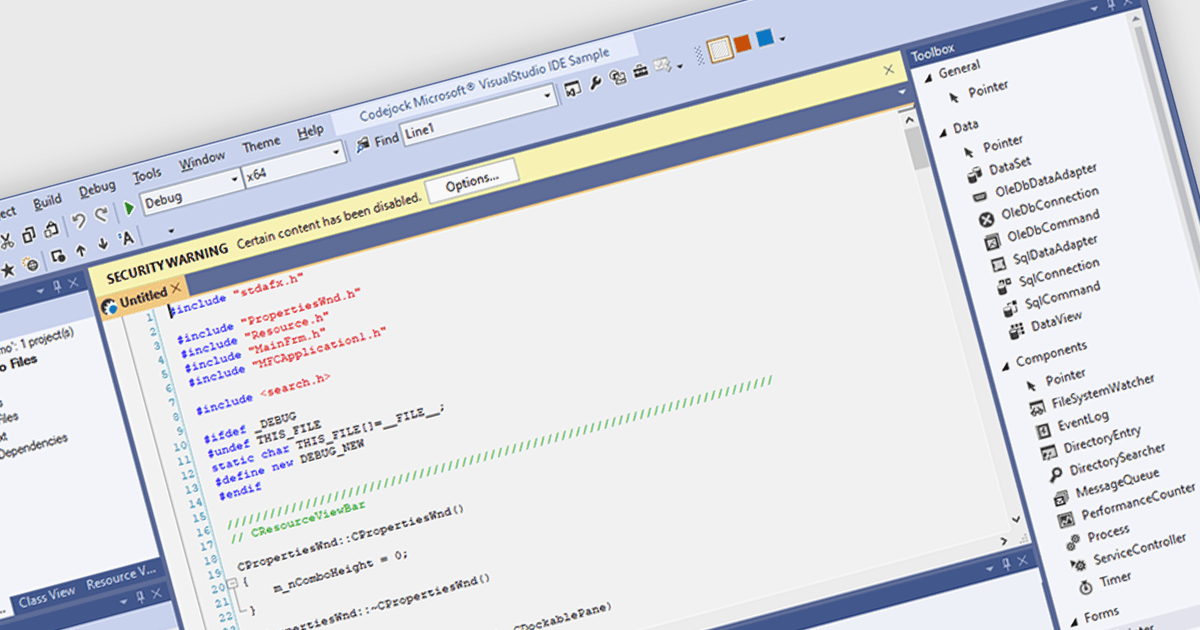The image size is (1200, 630).
Task: Click the font size 'A' icon
Action: tap(126, 237)
